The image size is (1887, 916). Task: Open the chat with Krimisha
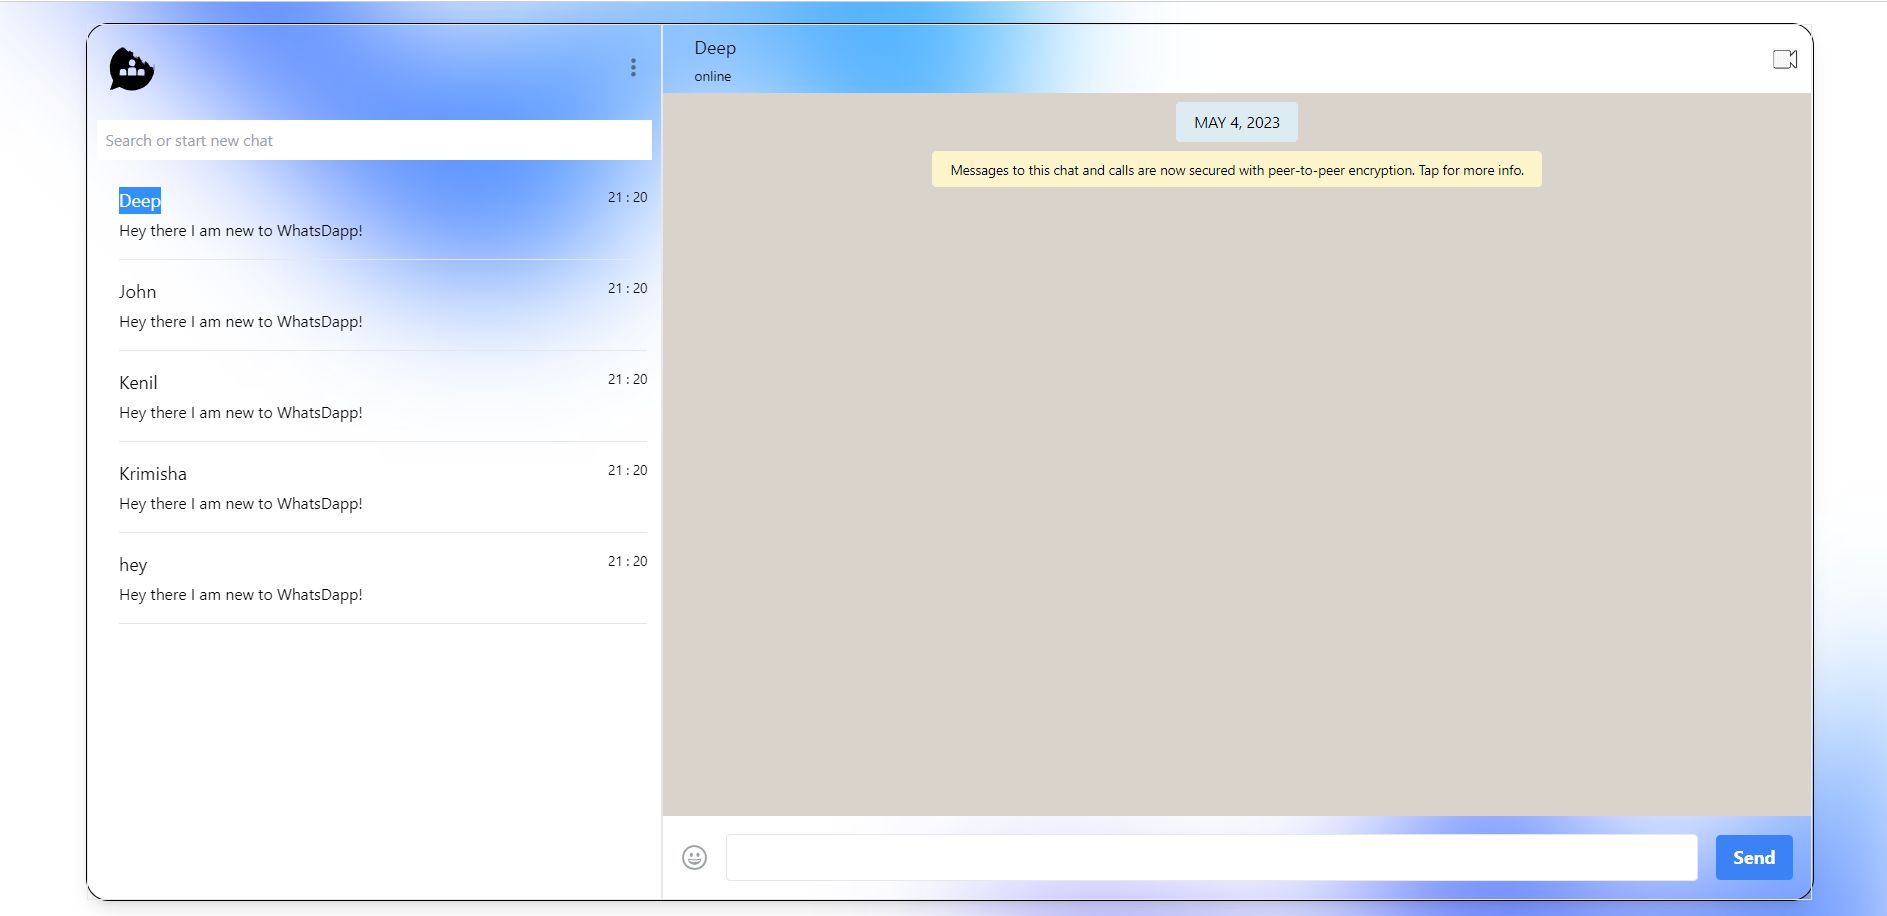(383, 487)
